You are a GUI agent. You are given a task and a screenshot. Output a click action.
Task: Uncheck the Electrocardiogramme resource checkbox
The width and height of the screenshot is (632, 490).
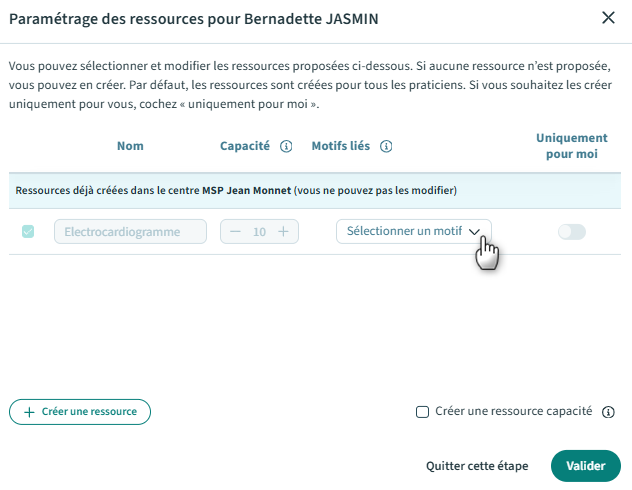(28, 232)
